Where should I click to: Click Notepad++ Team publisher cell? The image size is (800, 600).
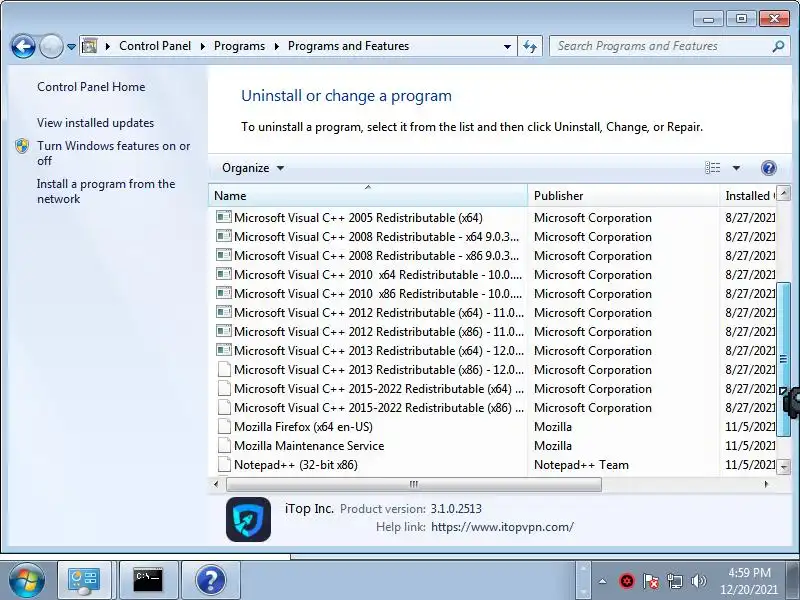[x=581, y=465]
